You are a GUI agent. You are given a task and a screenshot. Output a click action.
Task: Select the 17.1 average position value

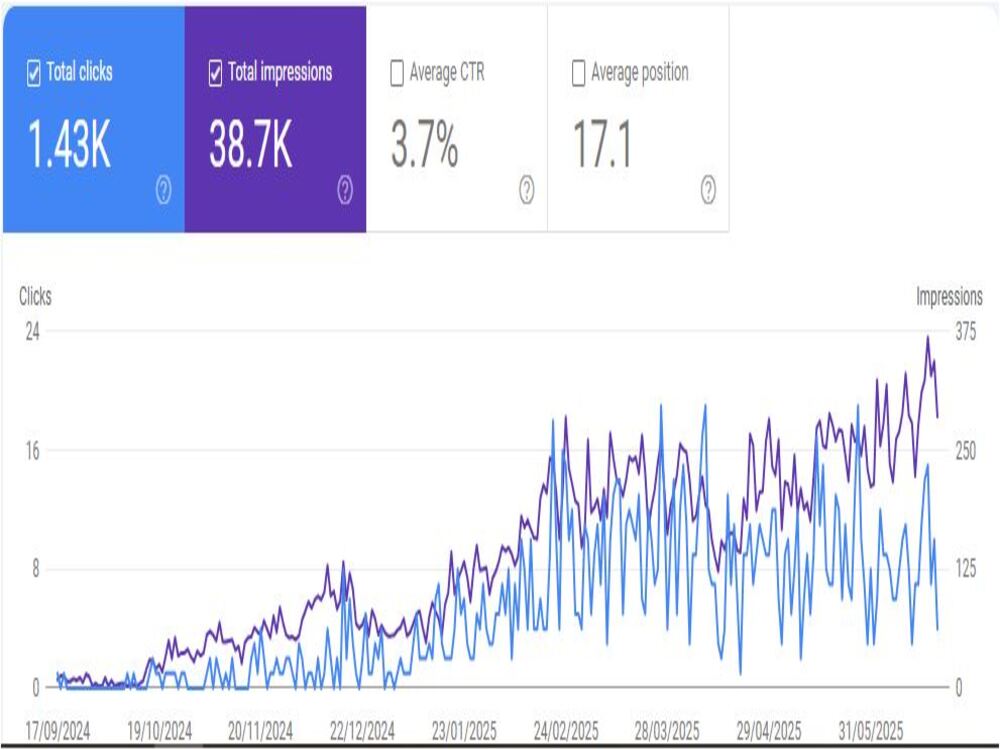coord(603,145)
